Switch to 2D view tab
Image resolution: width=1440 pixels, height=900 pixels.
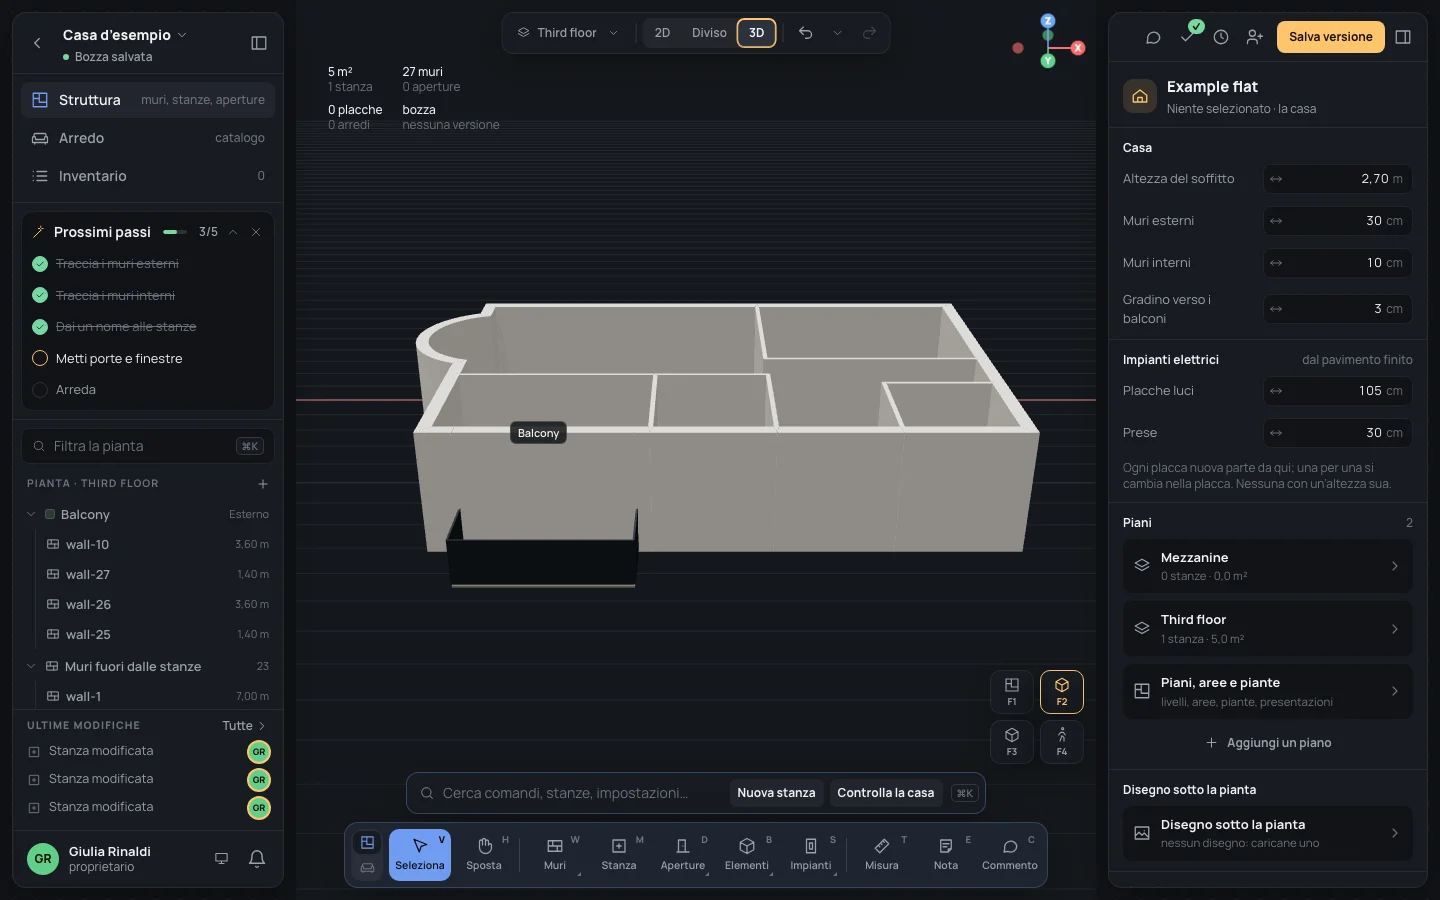[662, 33]
